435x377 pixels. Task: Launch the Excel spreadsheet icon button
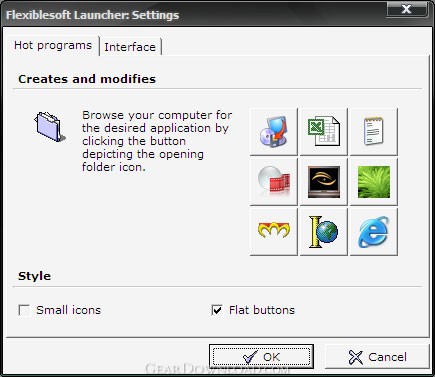(324, 132)
